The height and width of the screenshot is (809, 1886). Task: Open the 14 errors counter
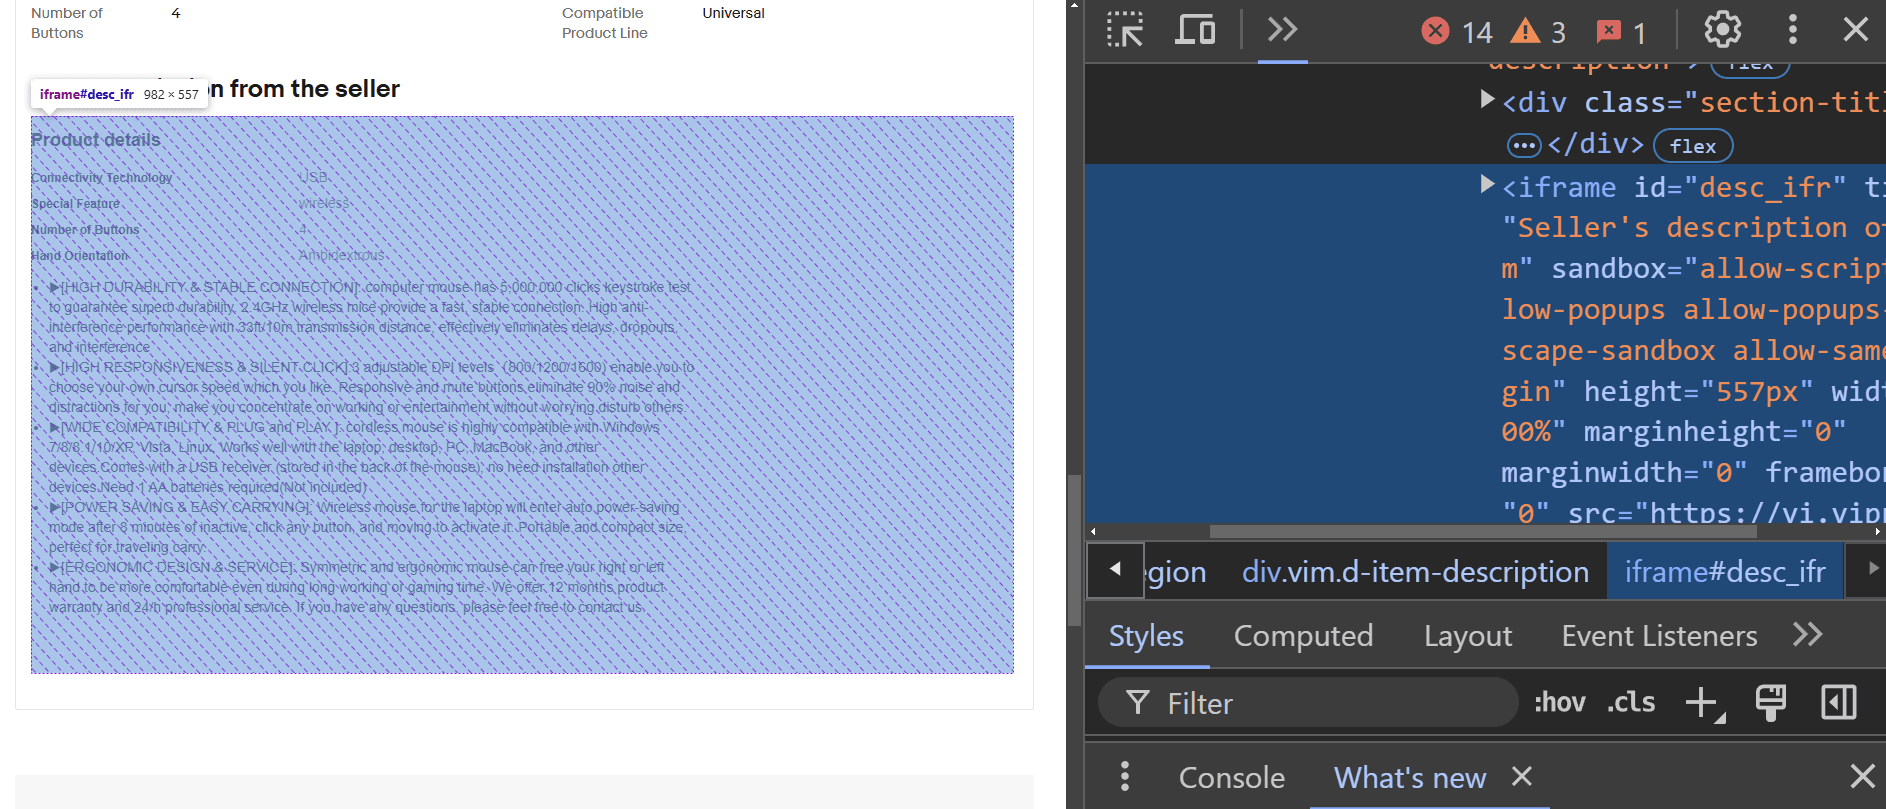click(x=1457, y=32)
